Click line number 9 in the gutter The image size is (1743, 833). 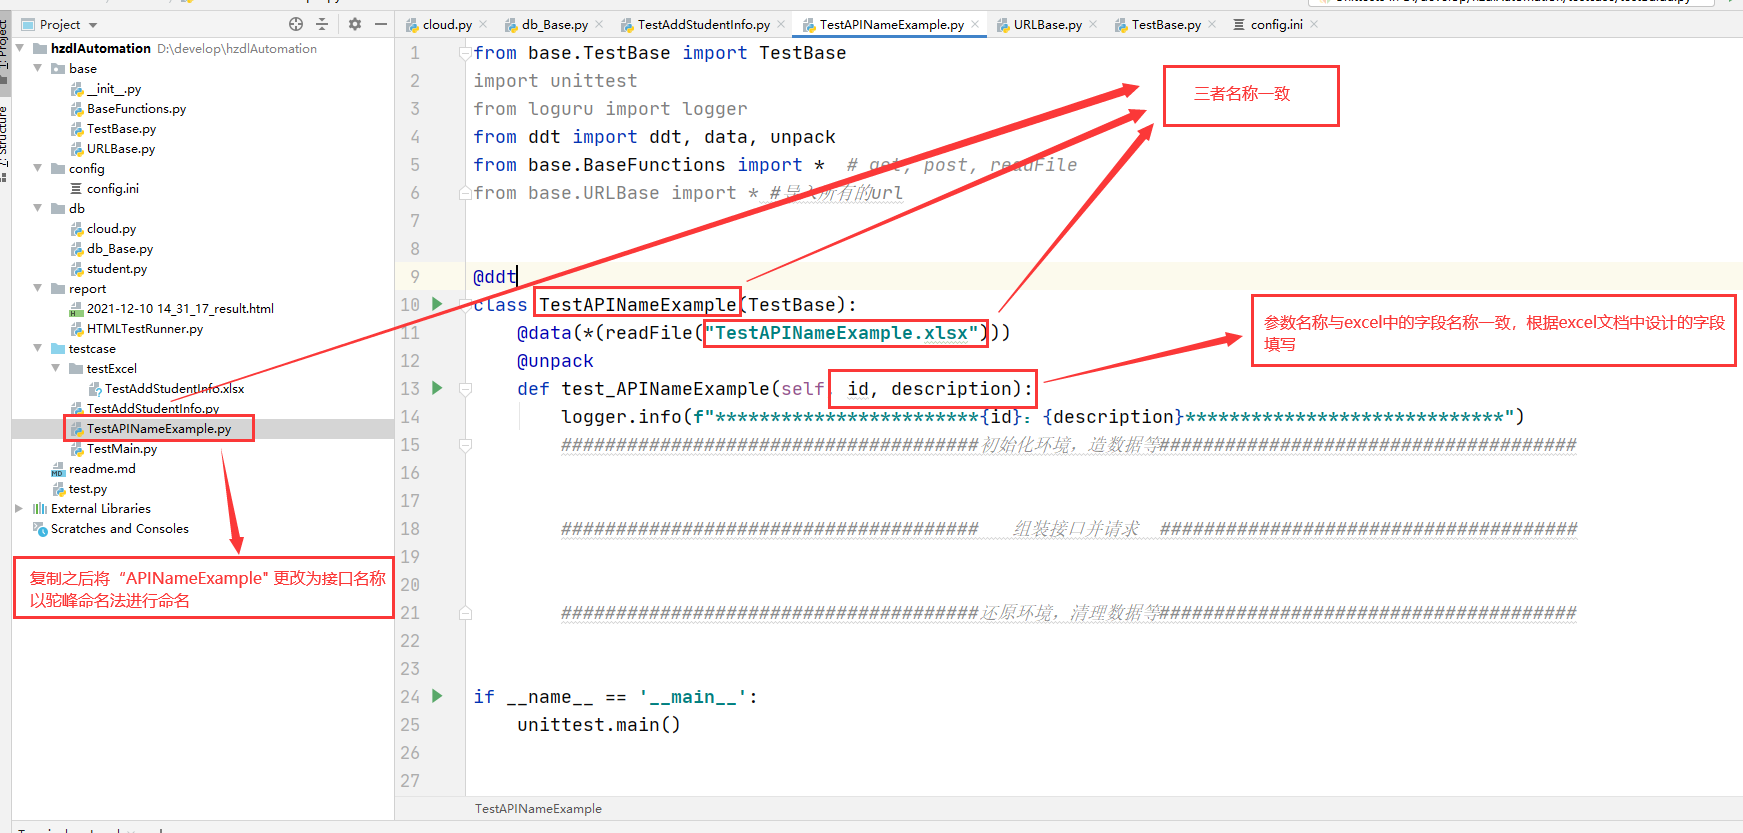(415, 277)
